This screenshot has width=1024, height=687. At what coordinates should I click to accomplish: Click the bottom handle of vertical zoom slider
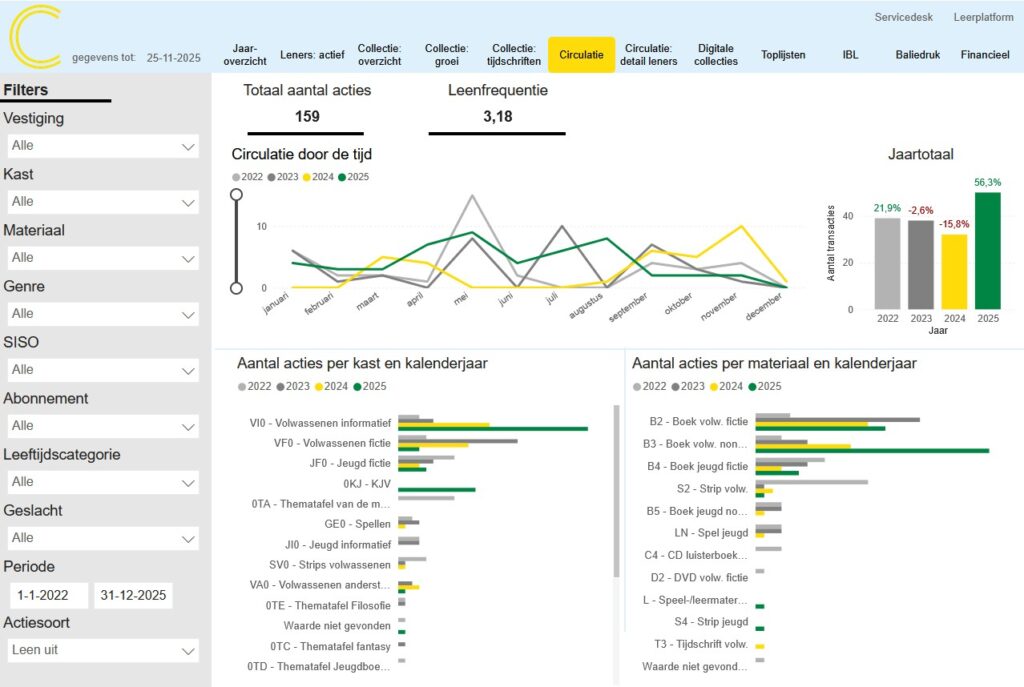[x=236, y=288]
